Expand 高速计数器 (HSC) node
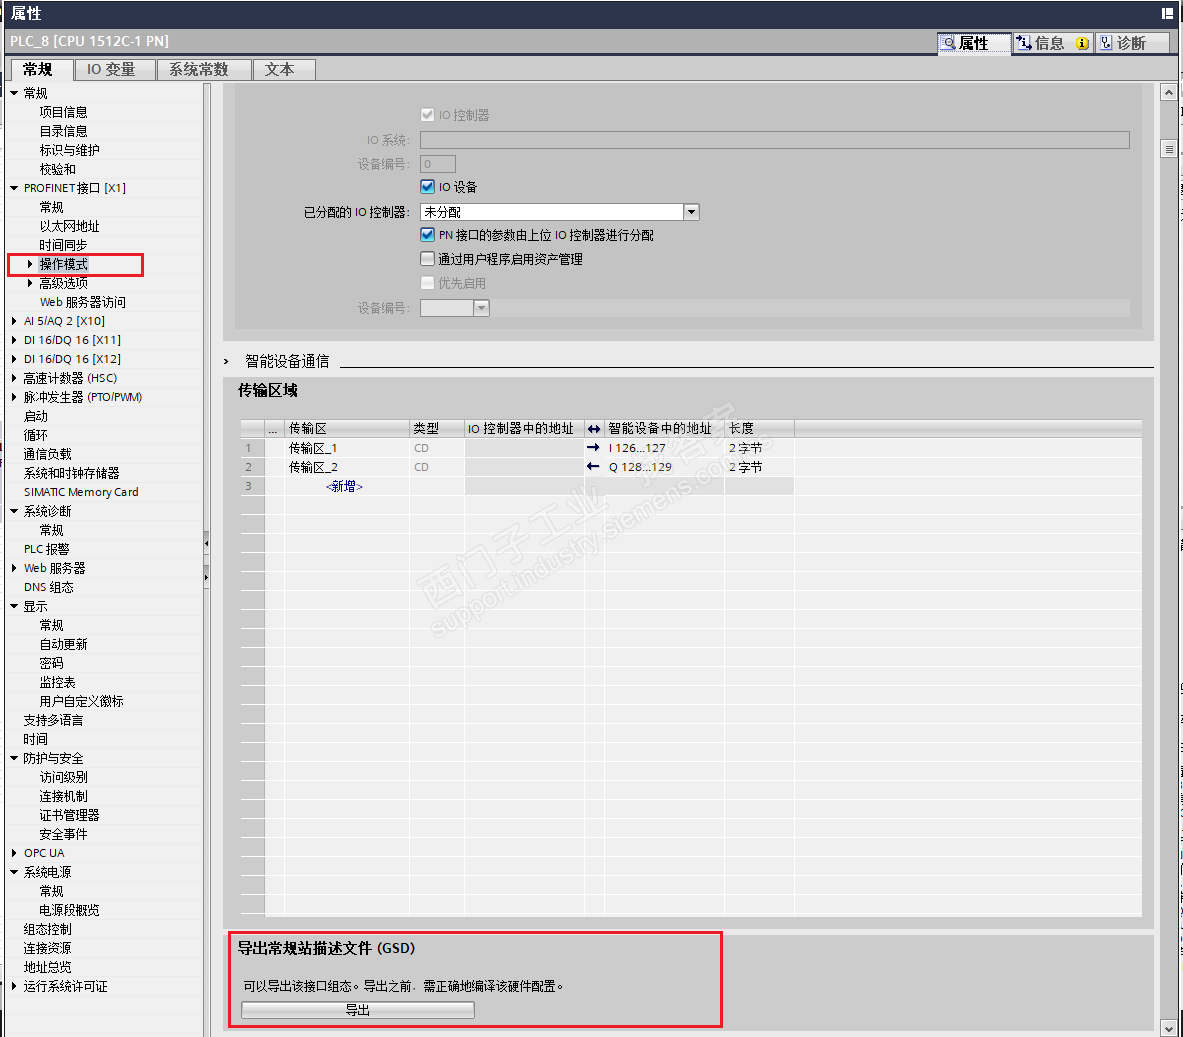 coord(14,378)
